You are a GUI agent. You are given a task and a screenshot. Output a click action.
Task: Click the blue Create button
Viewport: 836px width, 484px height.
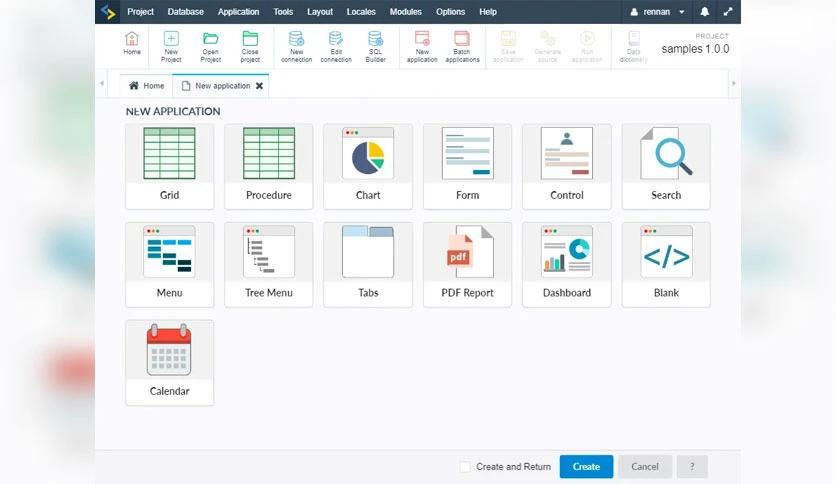(586, 467)
